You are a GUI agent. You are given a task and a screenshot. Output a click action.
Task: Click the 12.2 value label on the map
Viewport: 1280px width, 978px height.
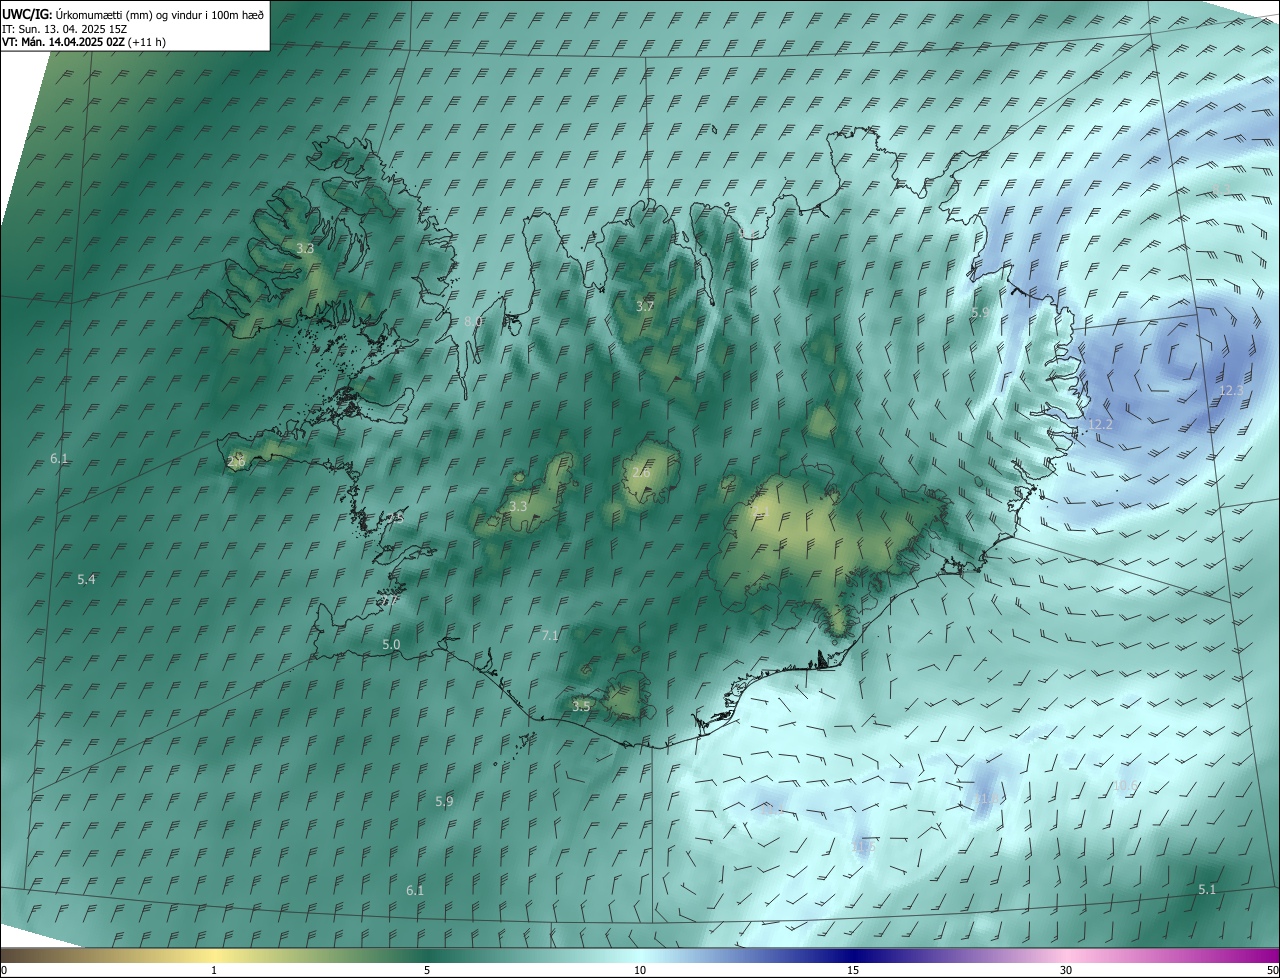tap(1100, 425)
